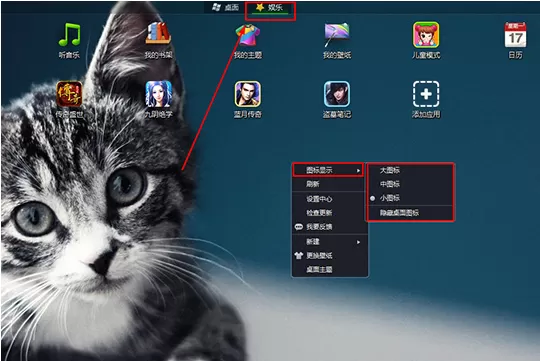Open the 日历 calendar icon showing 17

(x=515, y=34)
